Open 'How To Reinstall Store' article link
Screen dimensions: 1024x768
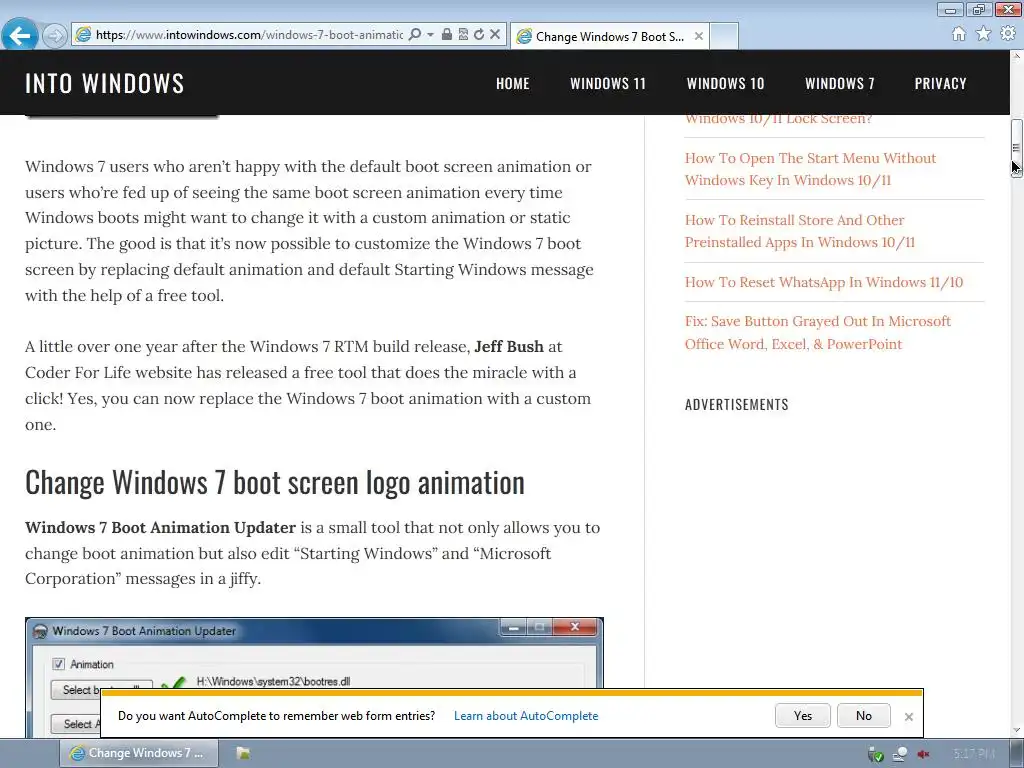(x=799, y=231)
